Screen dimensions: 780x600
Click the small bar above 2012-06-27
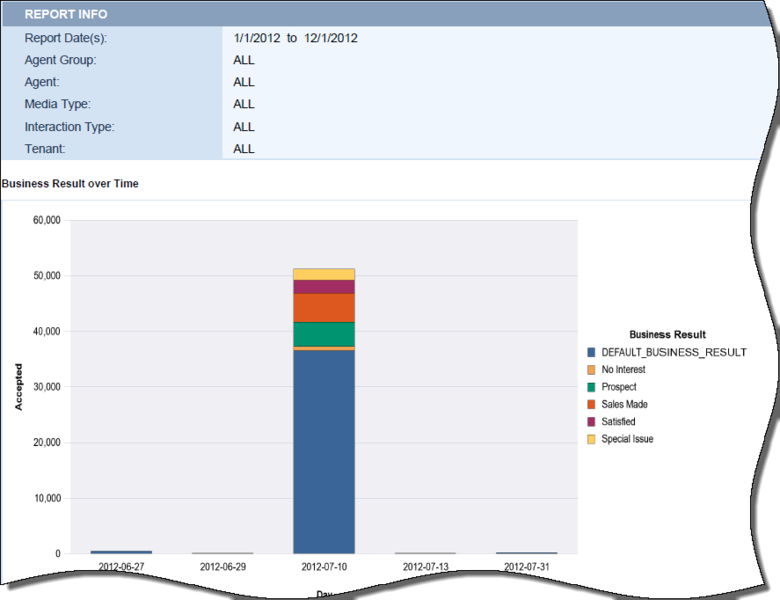pyautogui.click(x=121, y=551)
